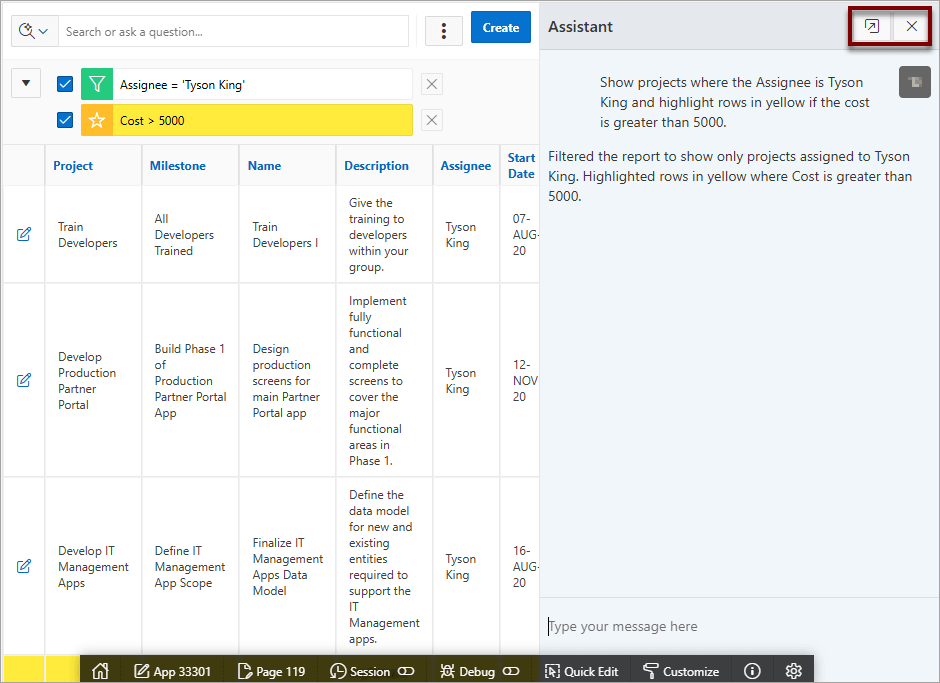Open App 33301 in developer toolbar

click(173, 671)
